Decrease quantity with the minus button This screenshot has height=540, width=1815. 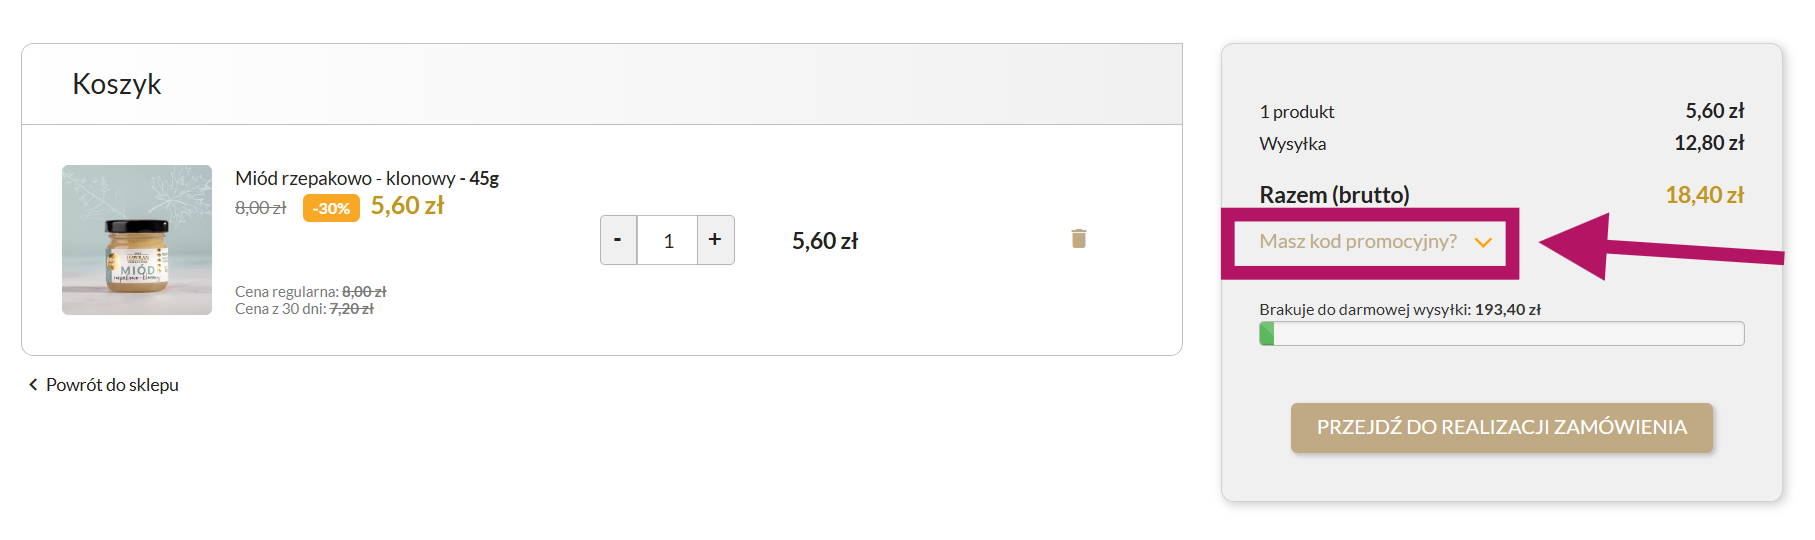click(618, 240)
